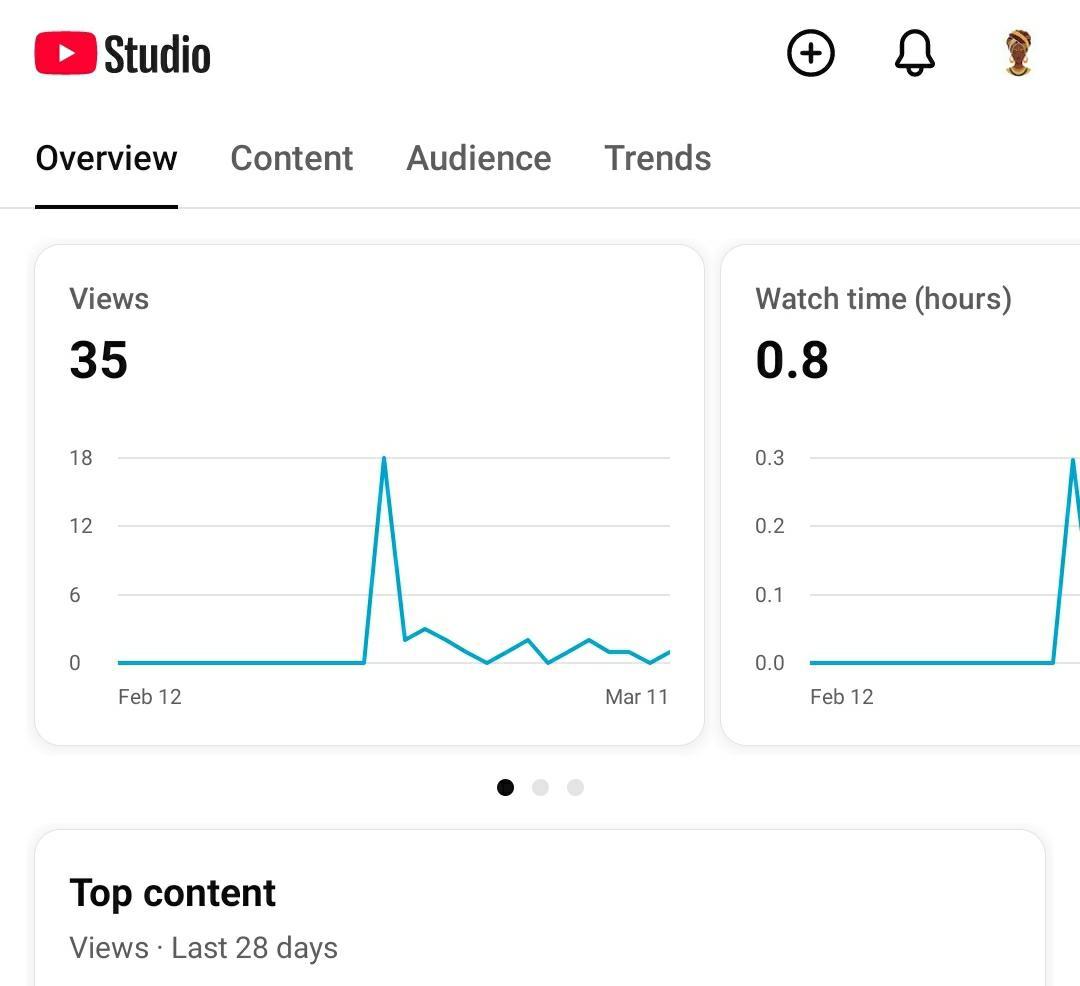This screenshot has height=986, width=1080.
Task: Tap the 0.1 y-axis label in Watch time chart
Action: 769,594
